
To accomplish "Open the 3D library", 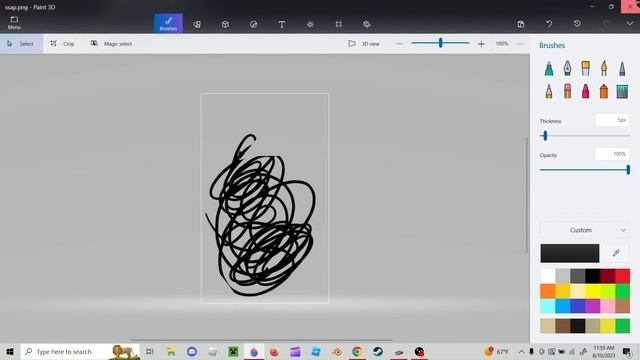I will pyautogui.click(x=367, y=24).
